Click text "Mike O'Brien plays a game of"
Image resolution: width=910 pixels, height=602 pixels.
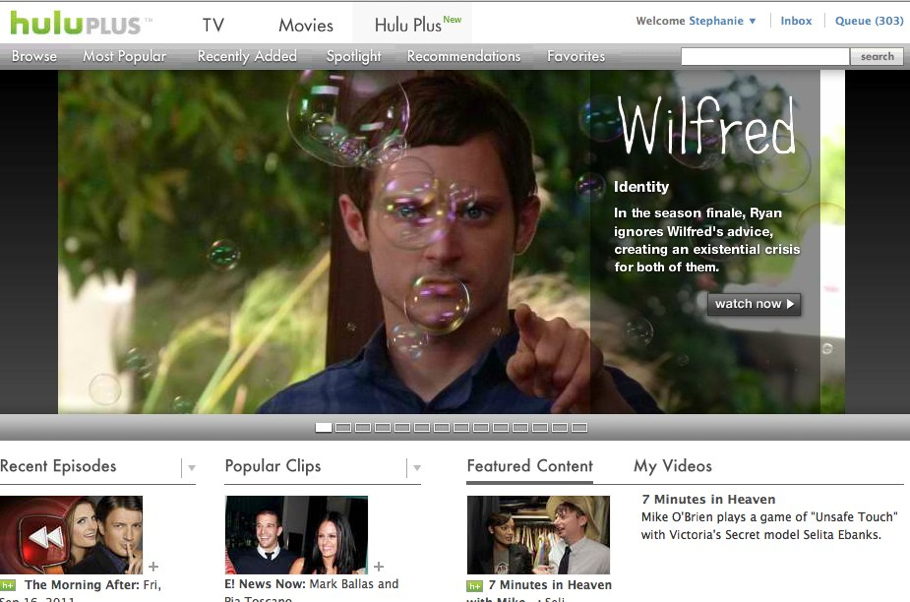724,517
